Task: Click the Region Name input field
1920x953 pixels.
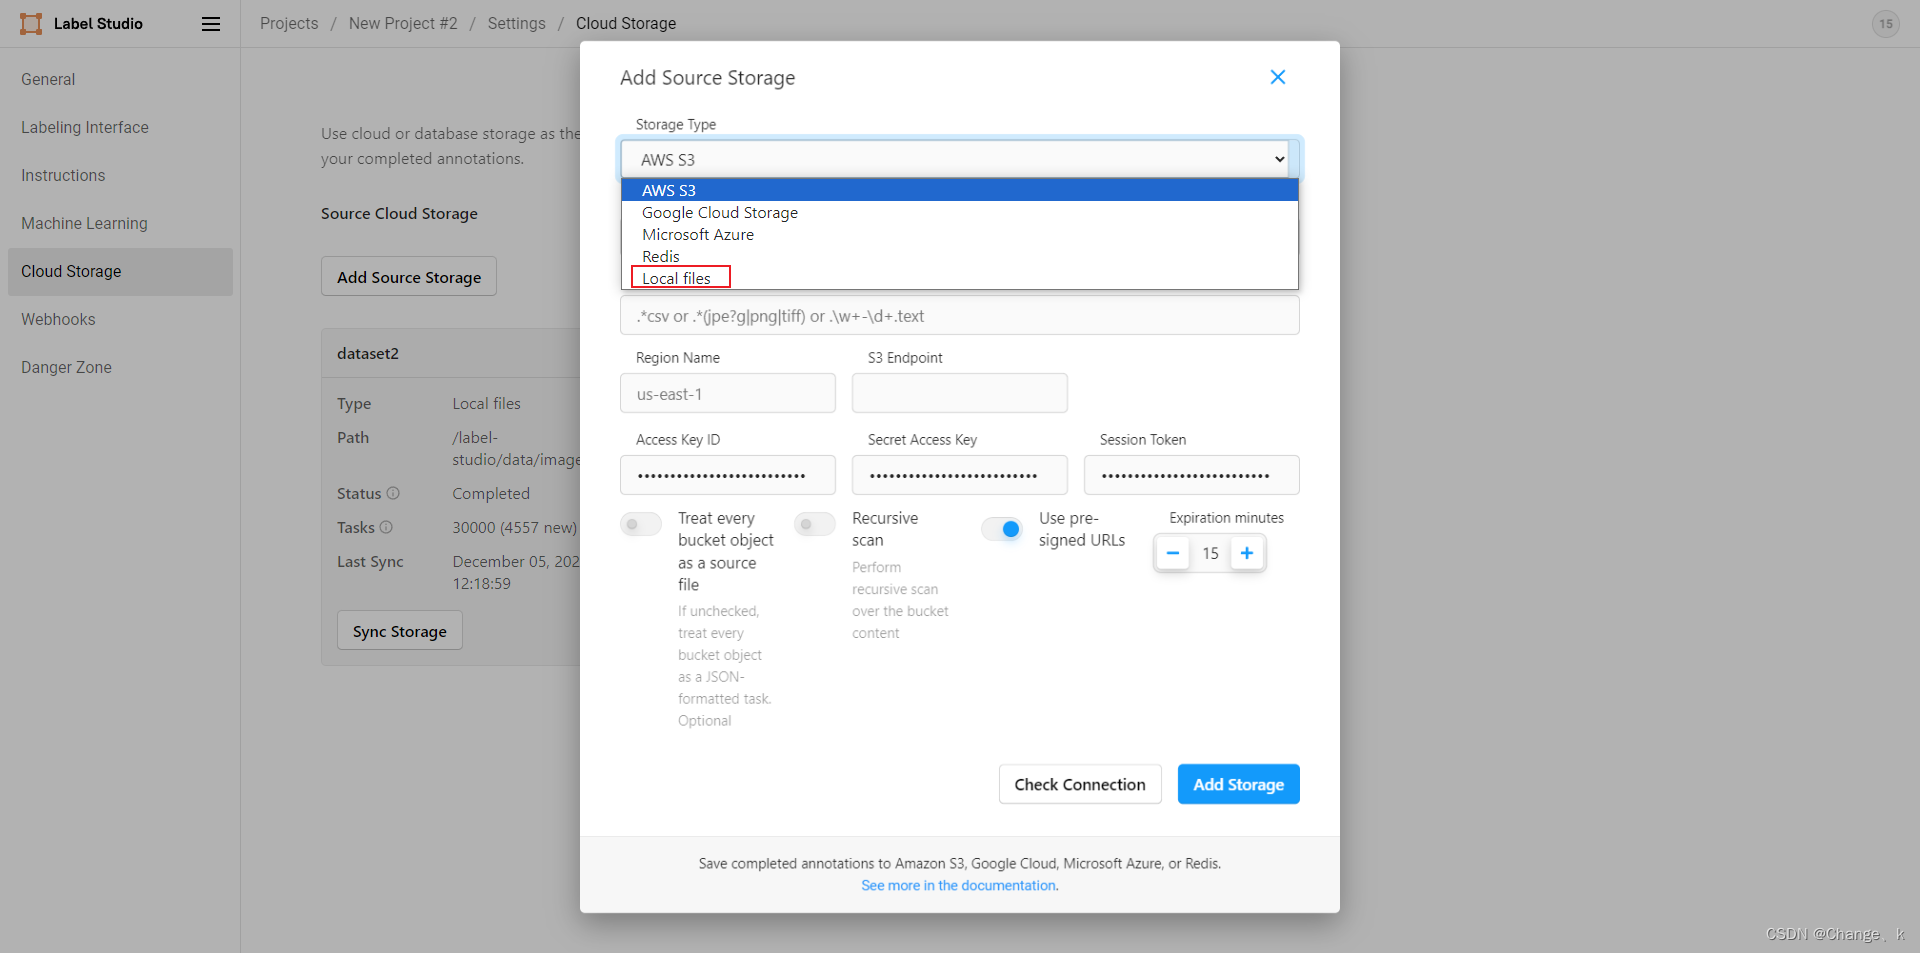Action: [728, 394]
